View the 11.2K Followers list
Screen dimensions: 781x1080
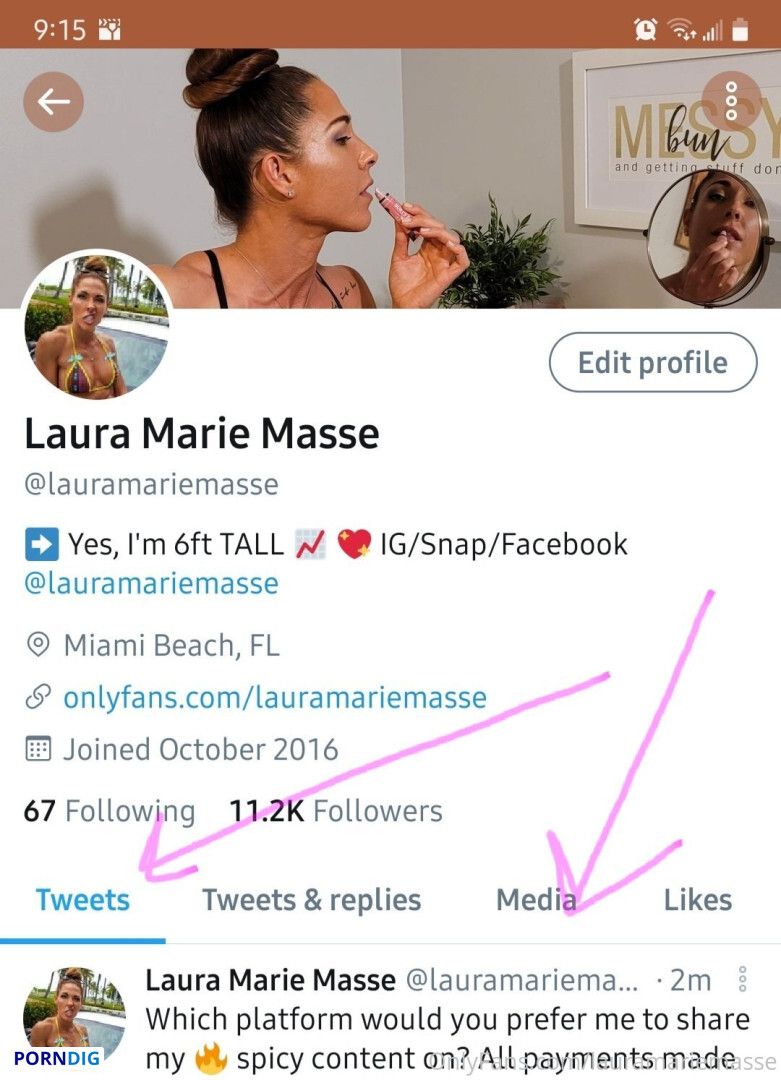click(336, 811)
